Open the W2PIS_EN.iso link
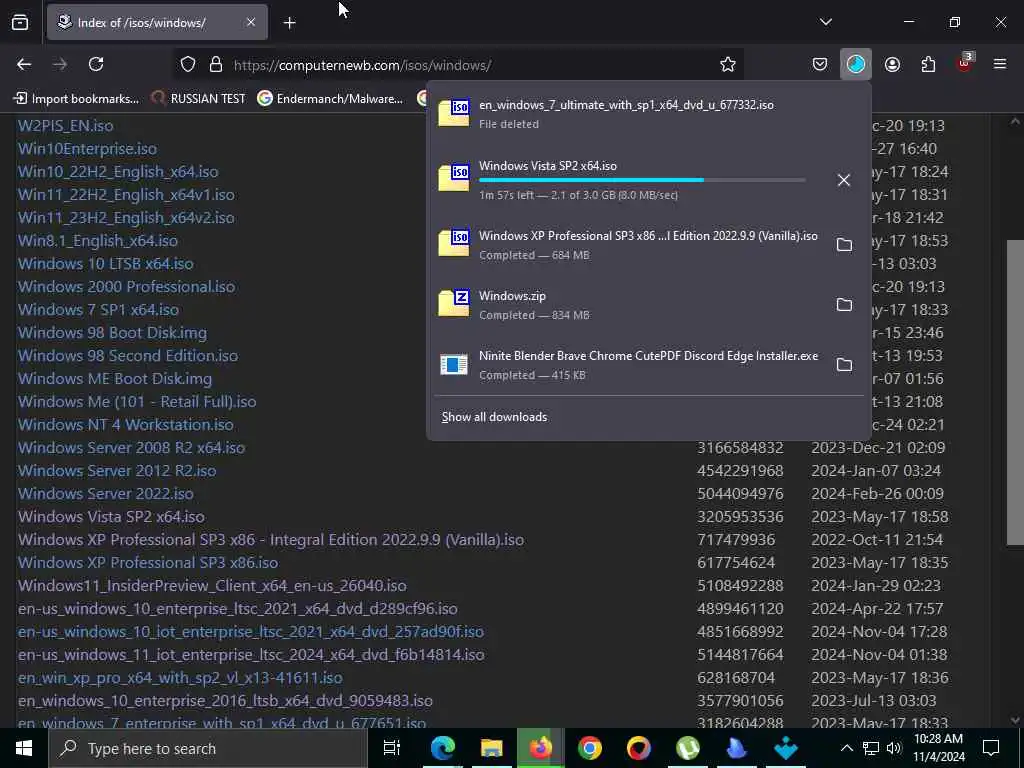Screen dimensions: 1024x768 pos(65,126)
